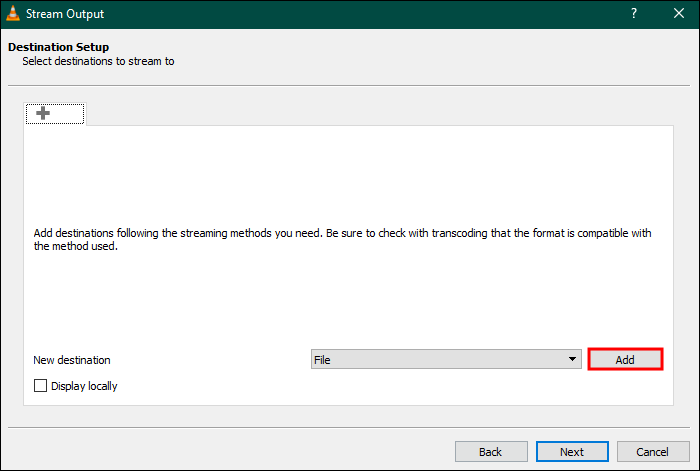This screenshot has width=700, height=471.
Task: Close the Stream Output dialog
Action: click(x=679, y=14)
